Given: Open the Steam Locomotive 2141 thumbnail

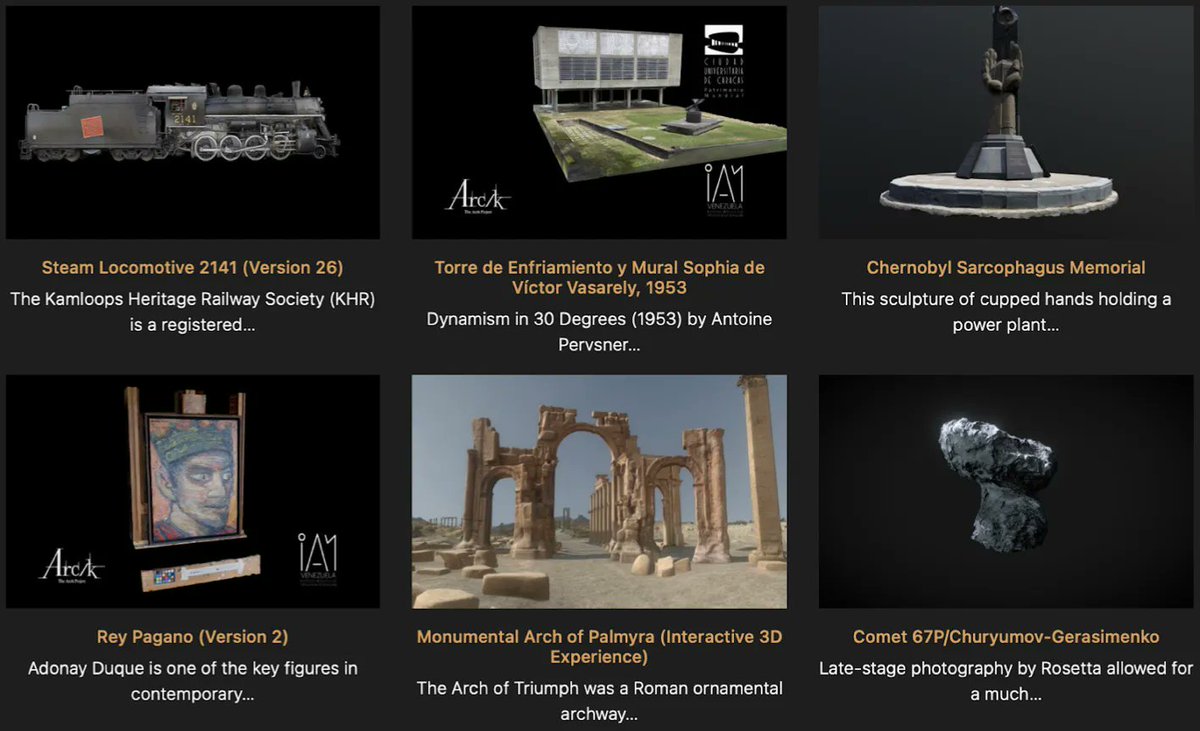Looking at the screenshot, I should 193,122.
